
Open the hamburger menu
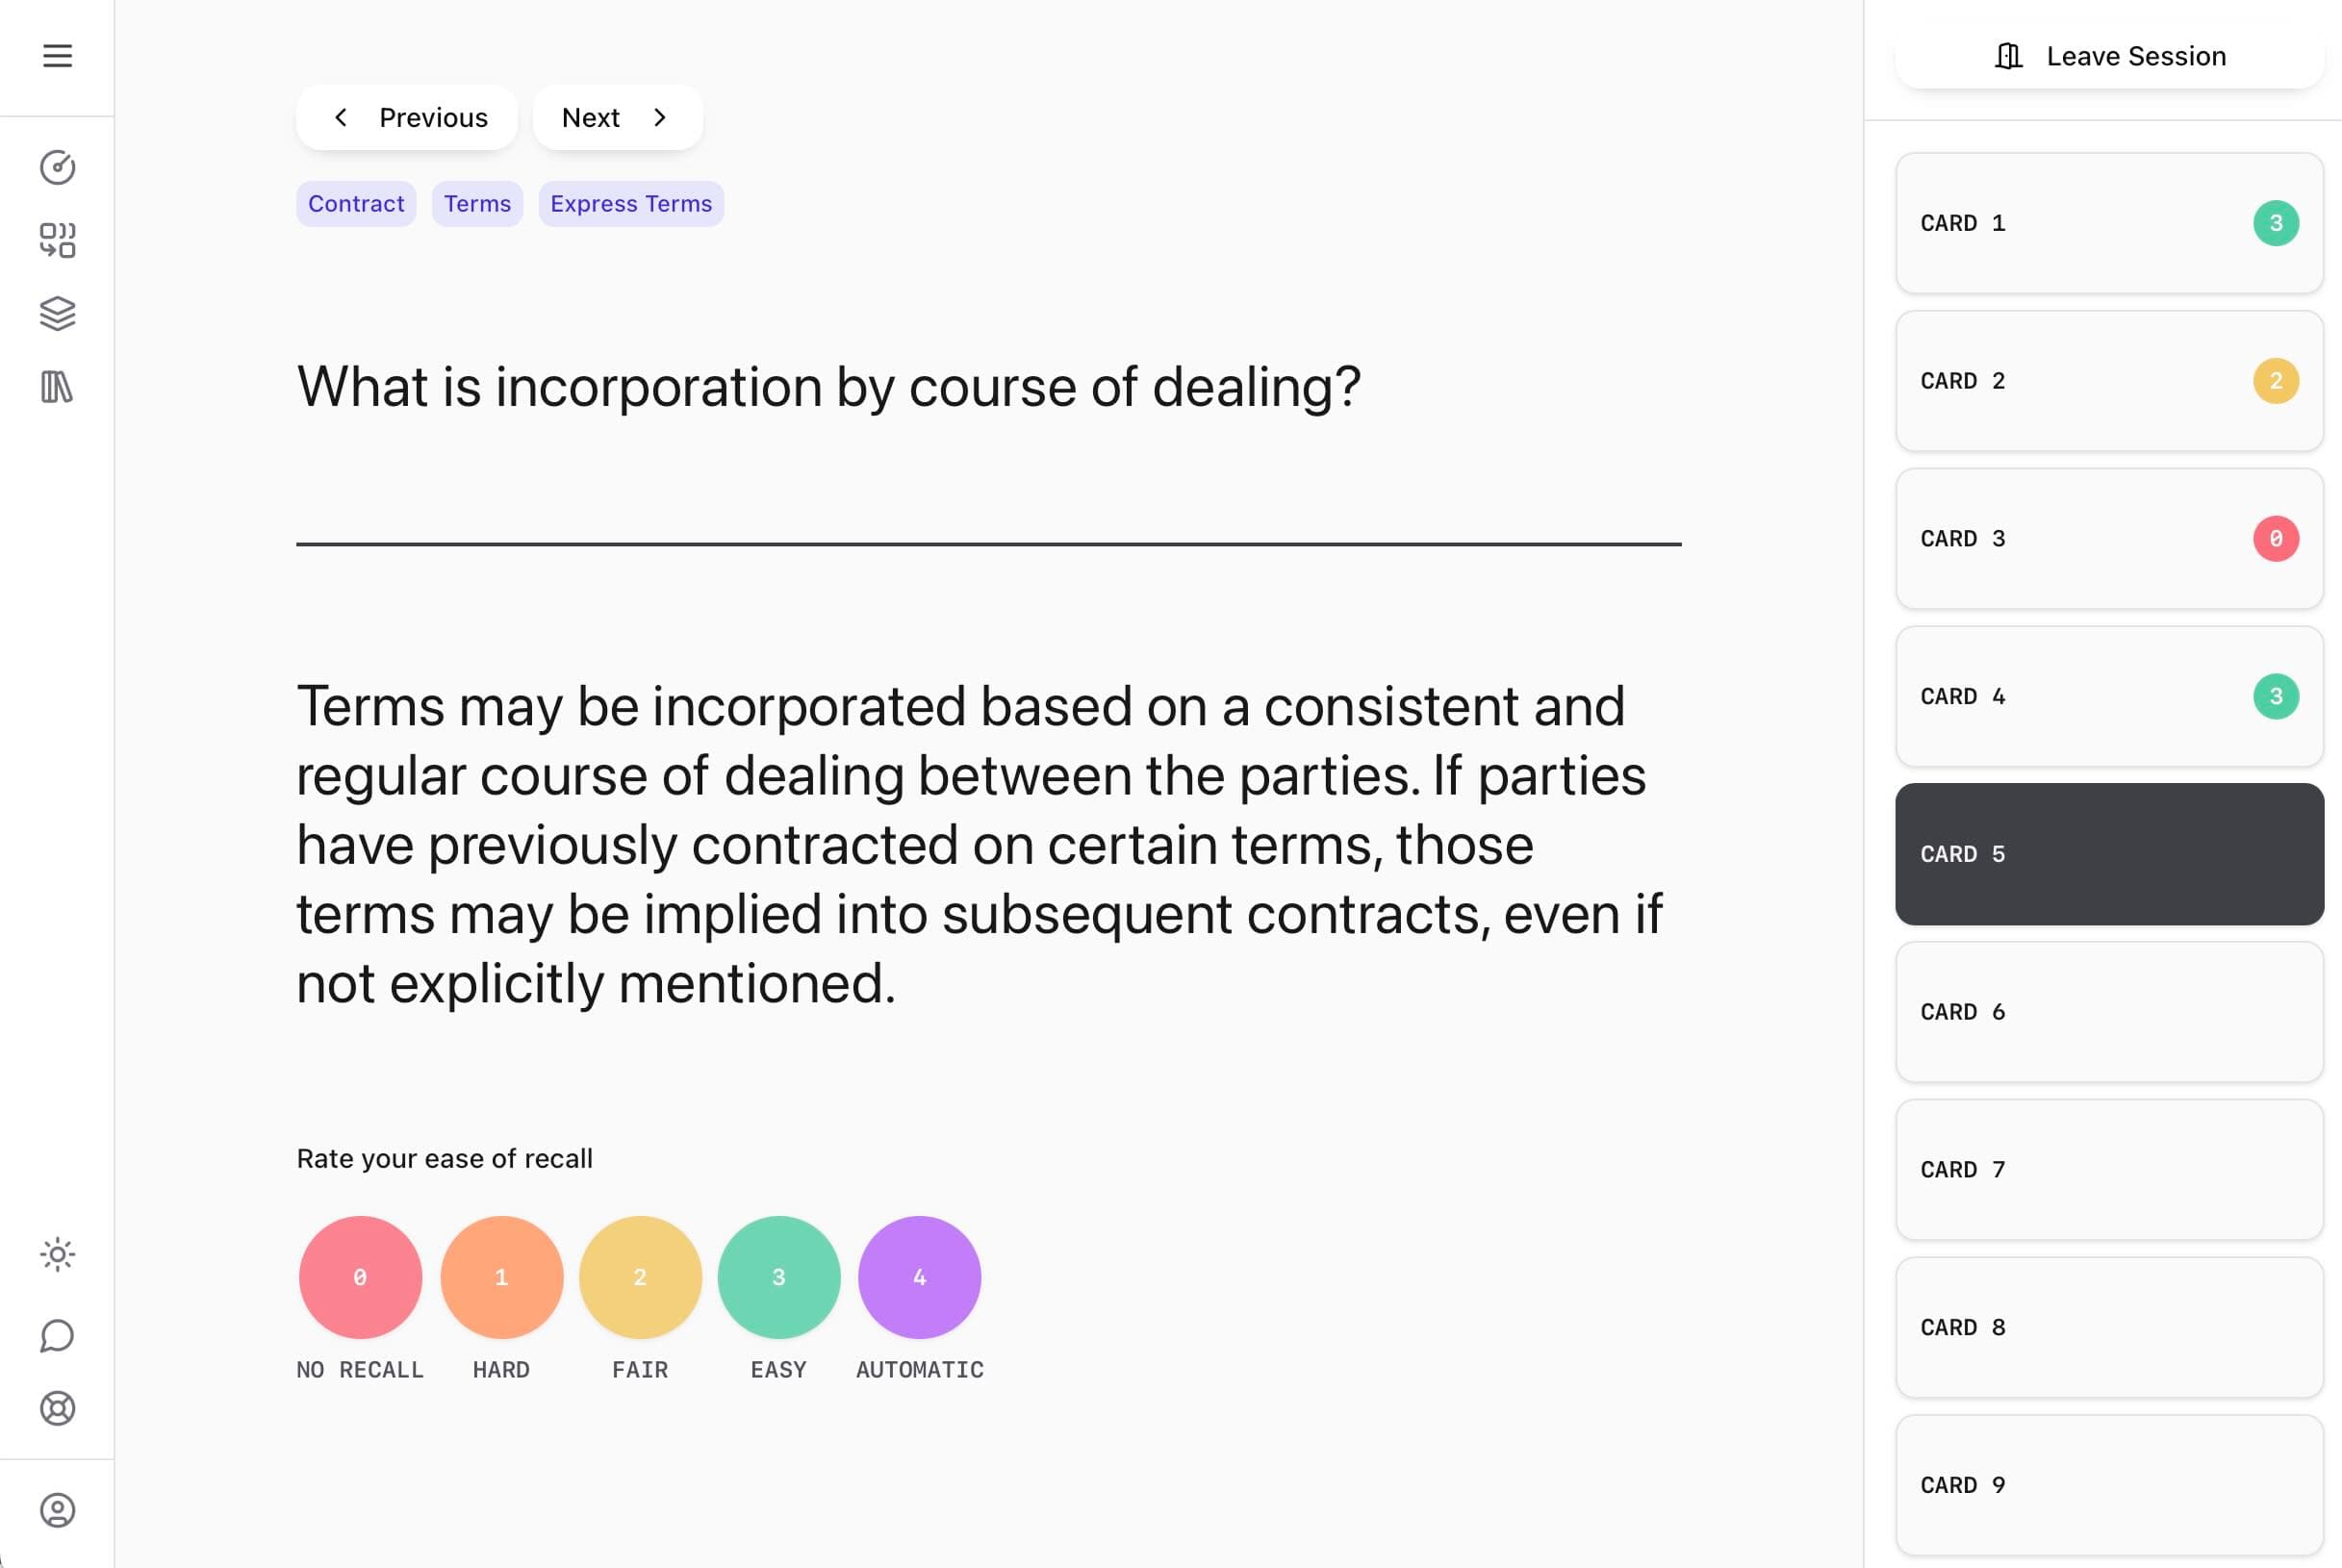point(57,56)
